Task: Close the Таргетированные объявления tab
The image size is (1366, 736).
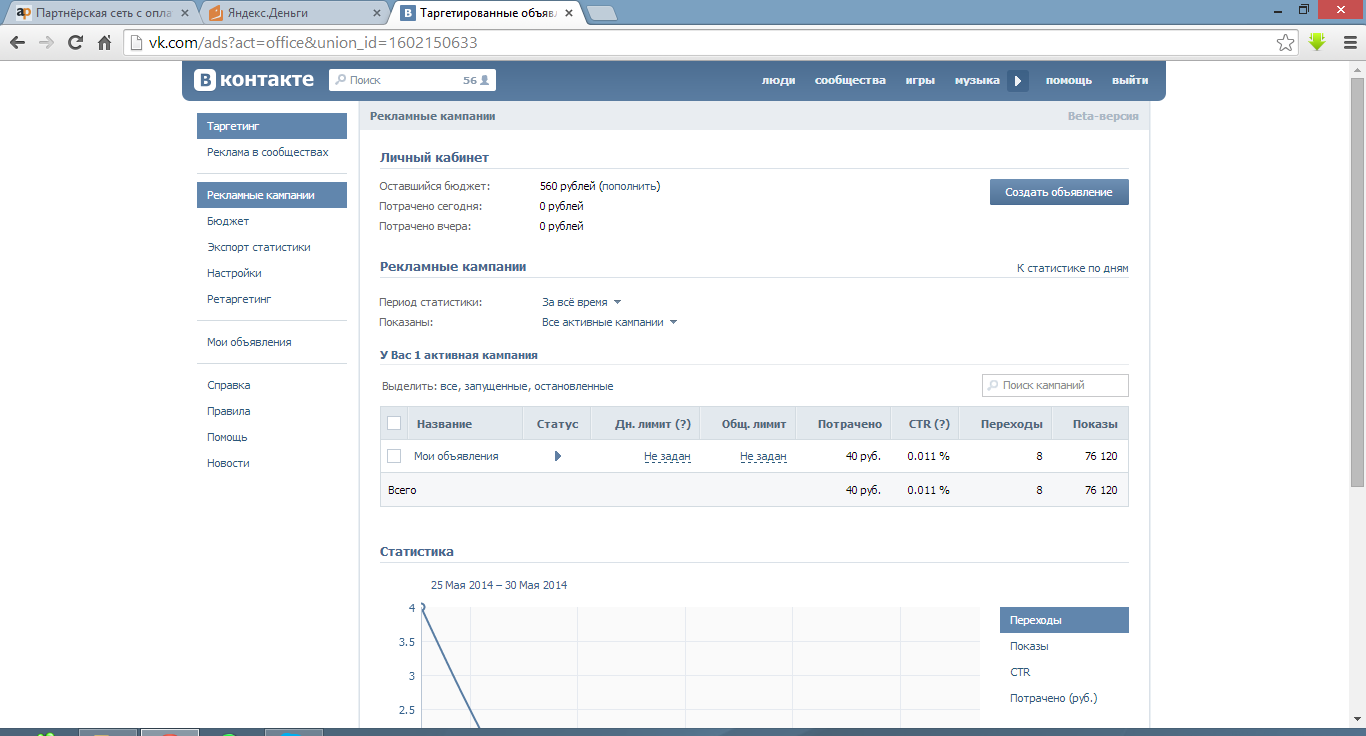Action: click(x=569, y=13)
